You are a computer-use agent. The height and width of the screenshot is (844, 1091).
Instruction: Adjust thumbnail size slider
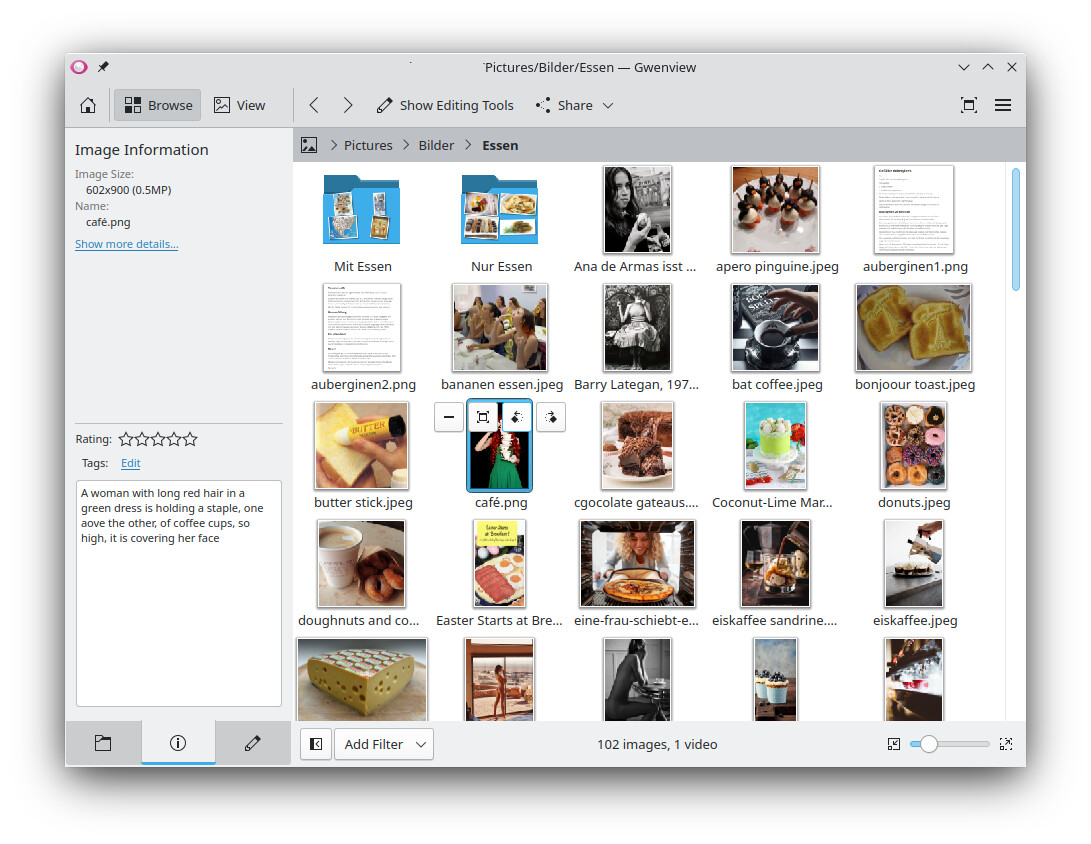coord(929,744)
